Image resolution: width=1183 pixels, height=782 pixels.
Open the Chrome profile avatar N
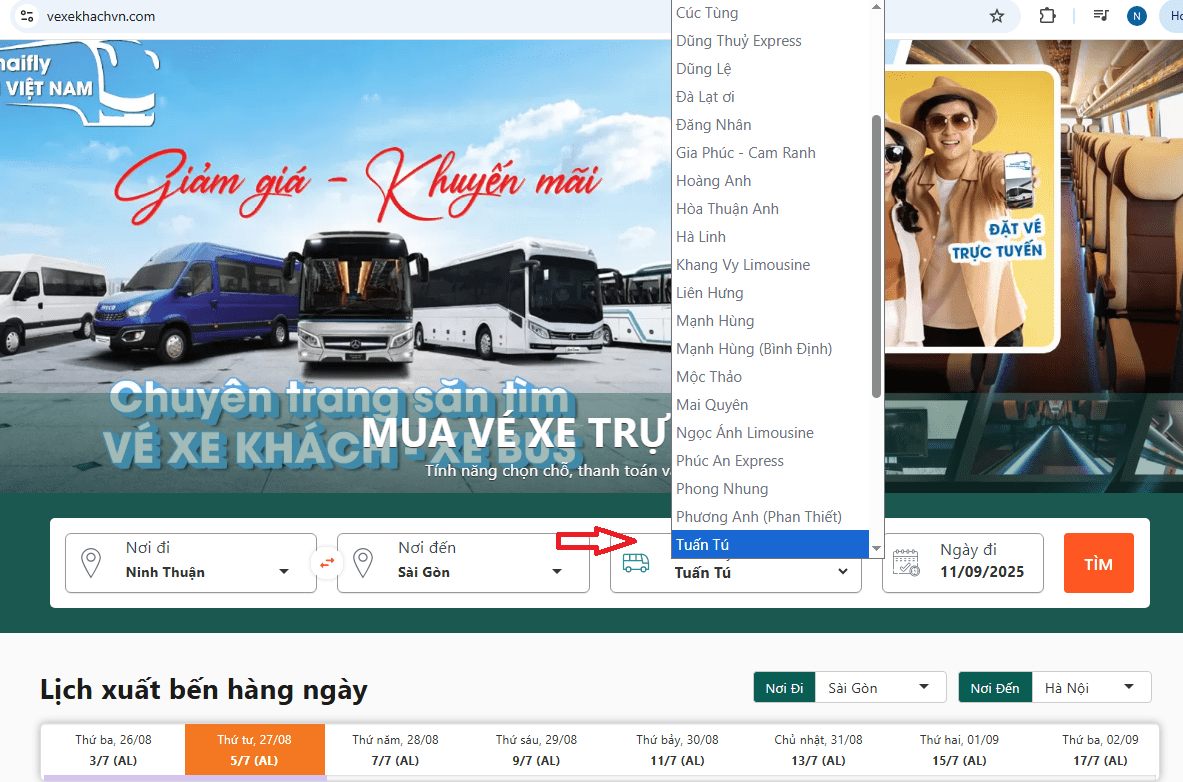[x=1136, y=16]
